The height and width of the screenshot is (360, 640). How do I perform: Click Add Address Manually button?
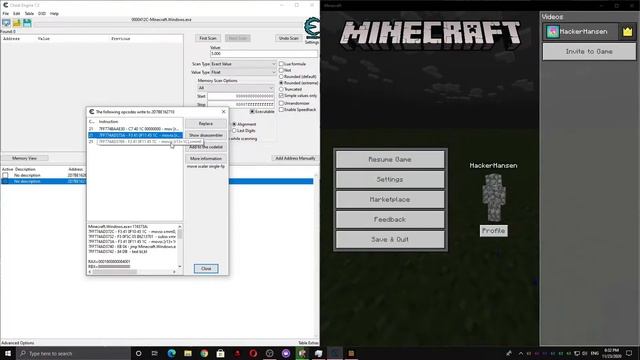[295, 158]
